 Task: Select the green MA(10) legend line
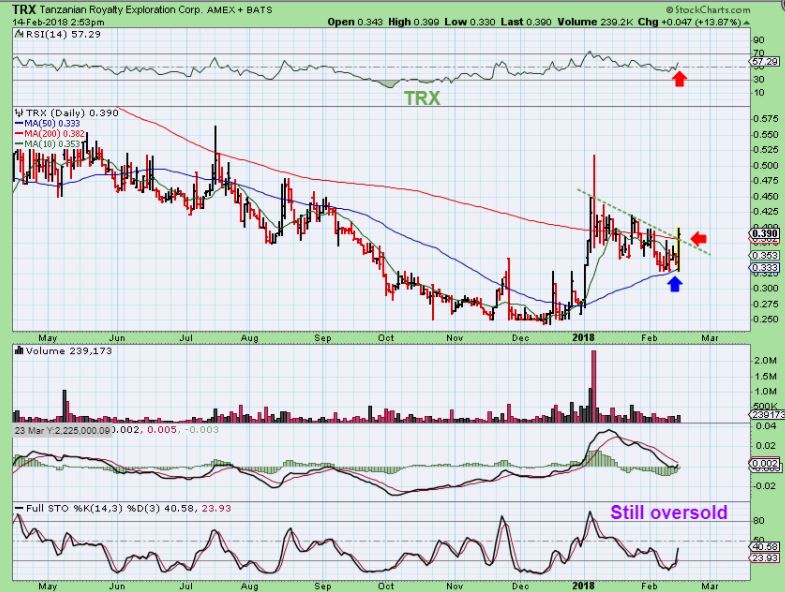[x=20, y=144]
